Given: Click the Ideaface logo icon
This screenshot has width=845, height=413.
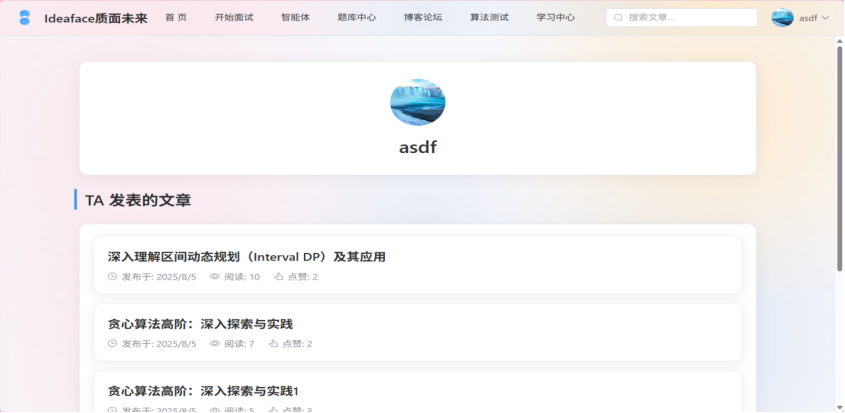Looking at the screenshot, I should [25, 17].
